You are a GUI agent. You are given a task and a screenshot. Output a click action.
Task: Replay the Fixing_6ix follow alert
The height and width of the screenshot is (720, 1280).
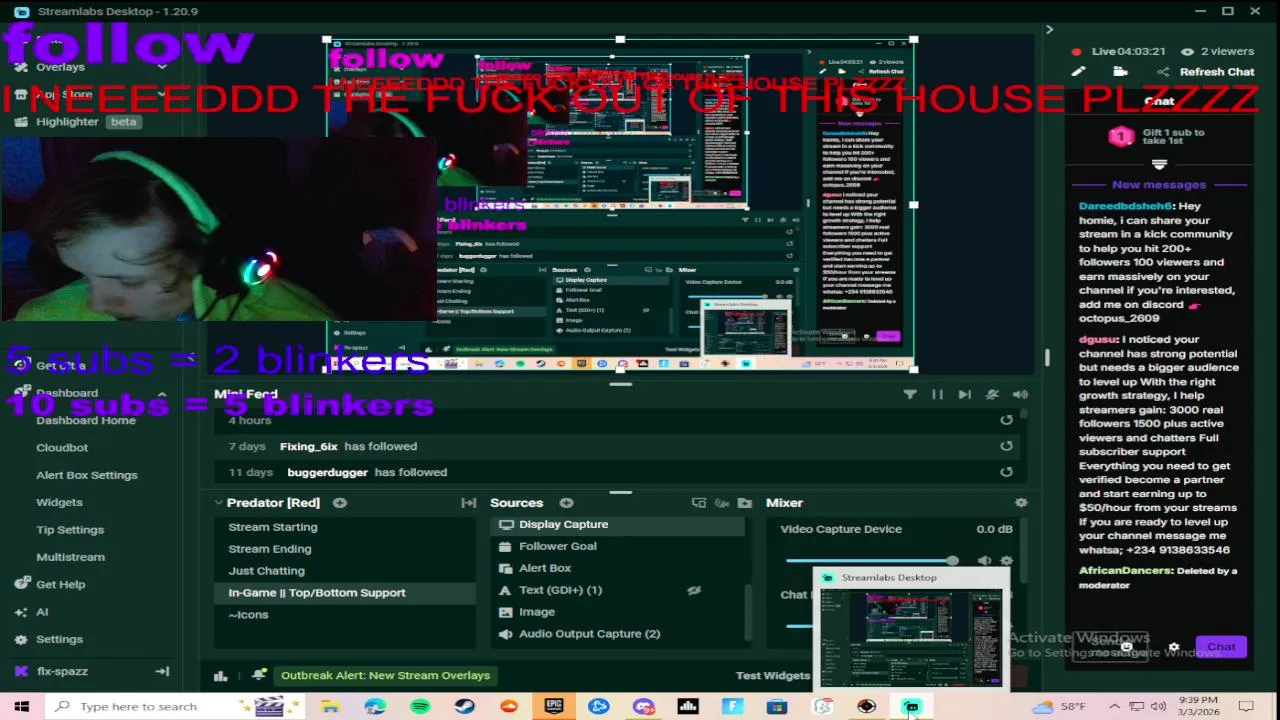(x=1006, y=446)
